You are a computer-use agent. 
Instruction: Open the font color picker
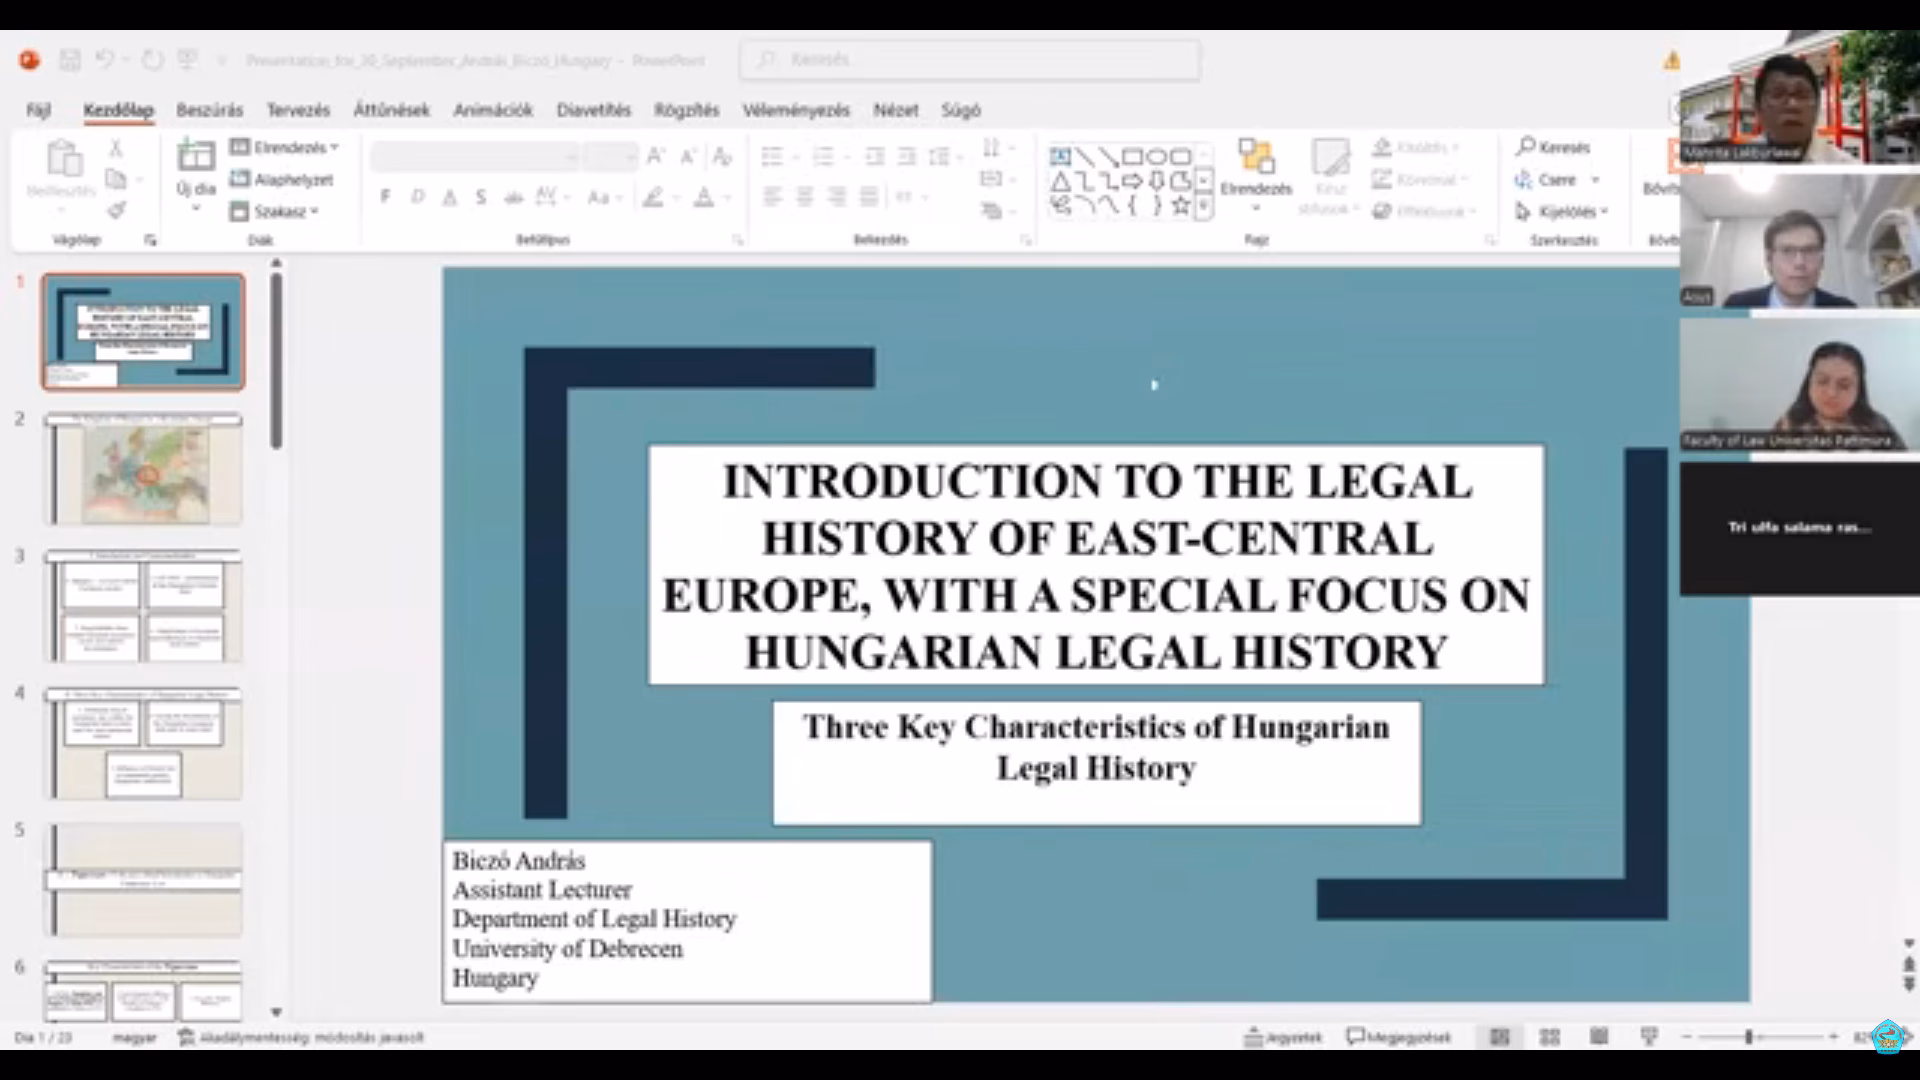click(x=704, y=197)
